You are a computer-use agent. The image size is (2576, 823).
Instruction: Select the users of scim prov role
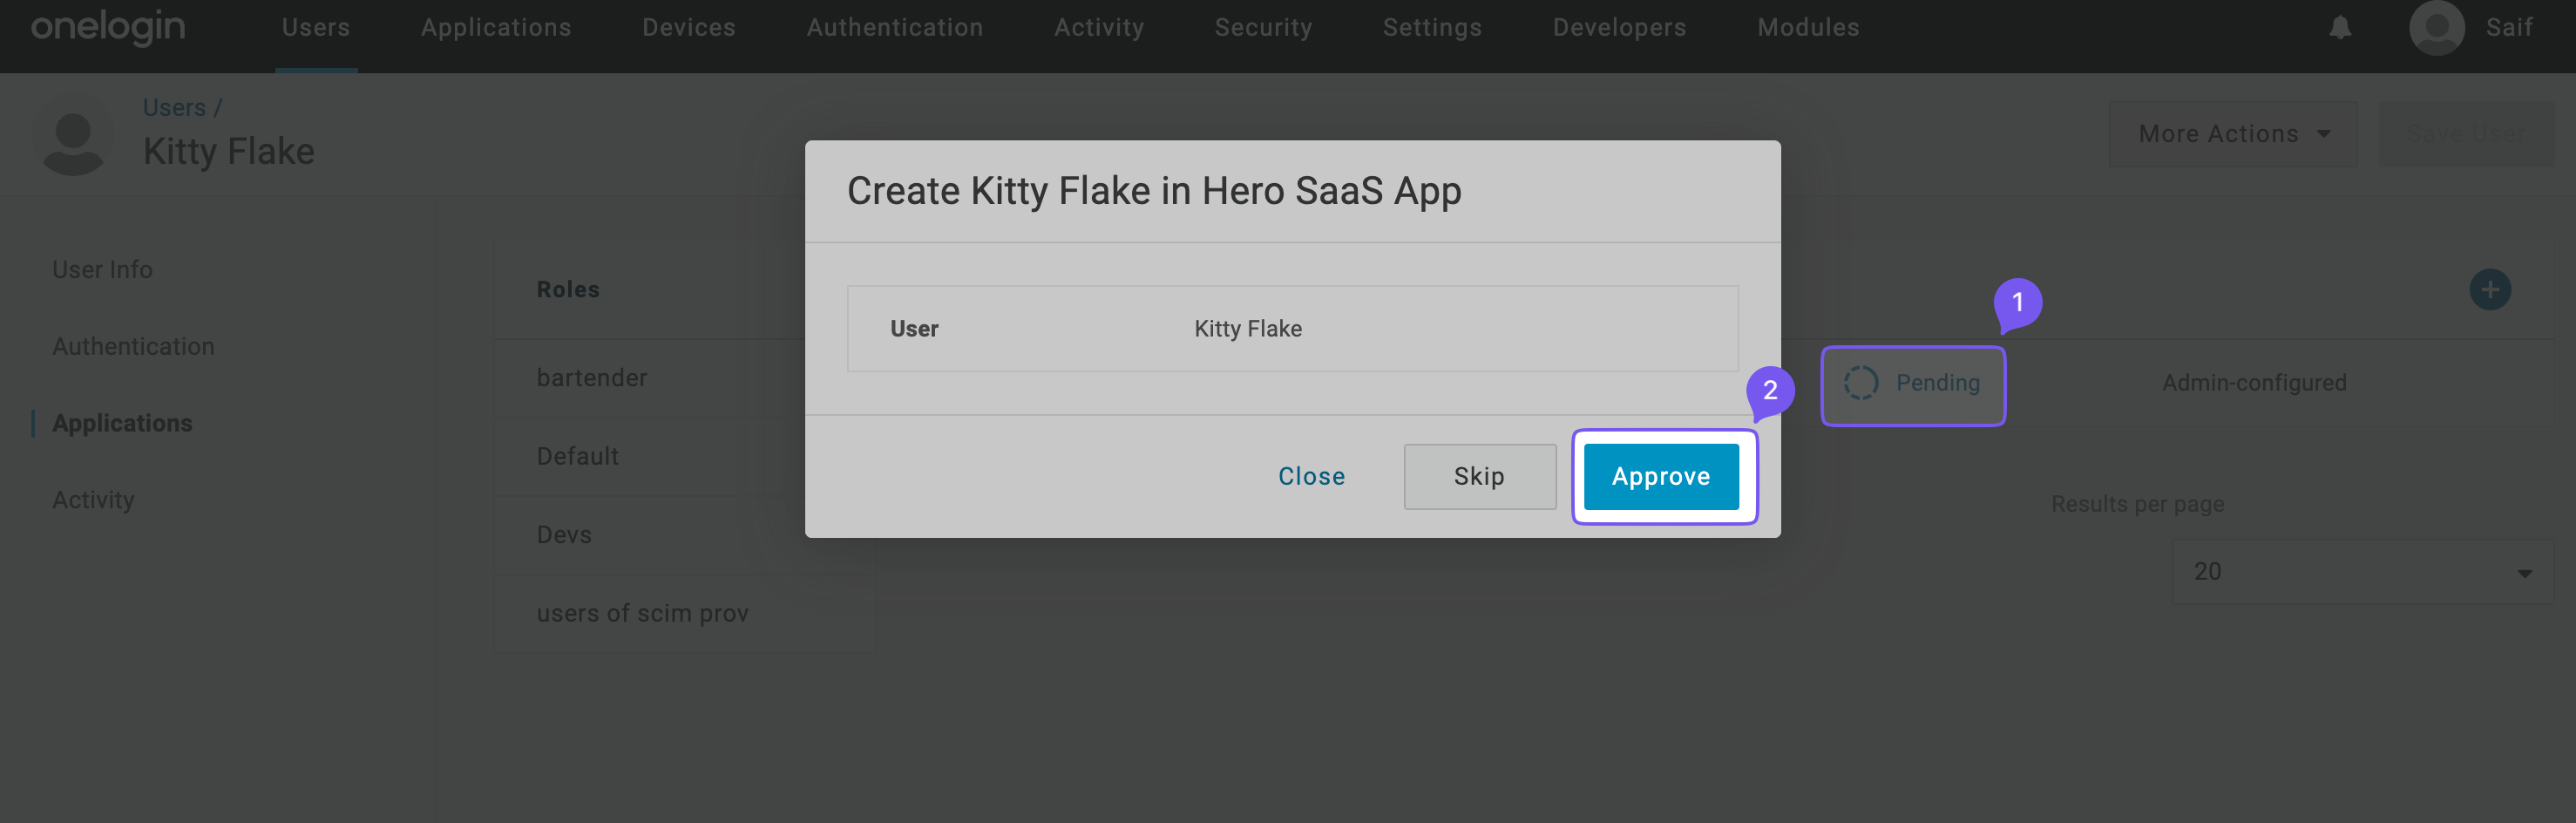642,612
